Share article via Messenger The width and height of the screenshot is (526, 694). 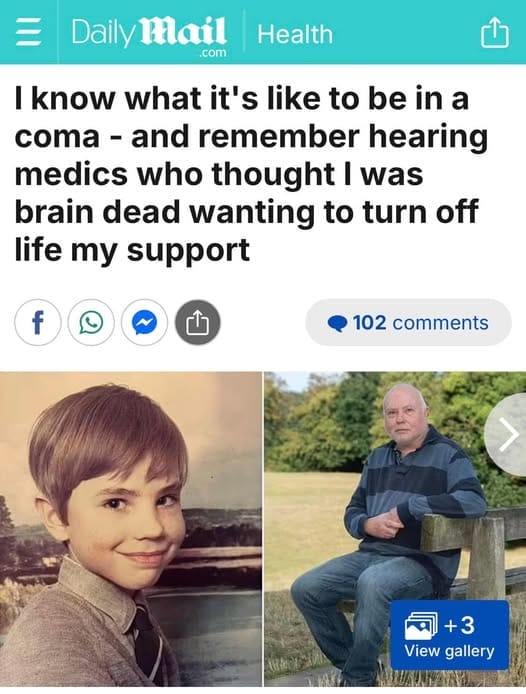tap(144, 322)
